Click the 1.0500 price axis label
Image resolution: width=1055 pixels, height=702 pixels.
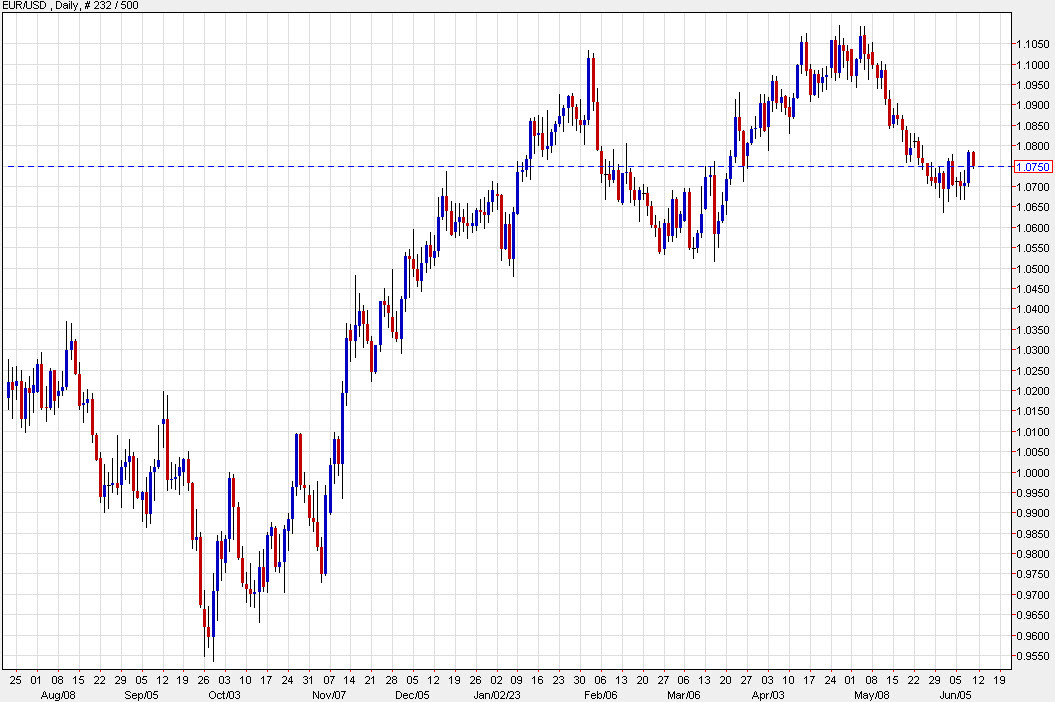click(x=1033, y=269)
